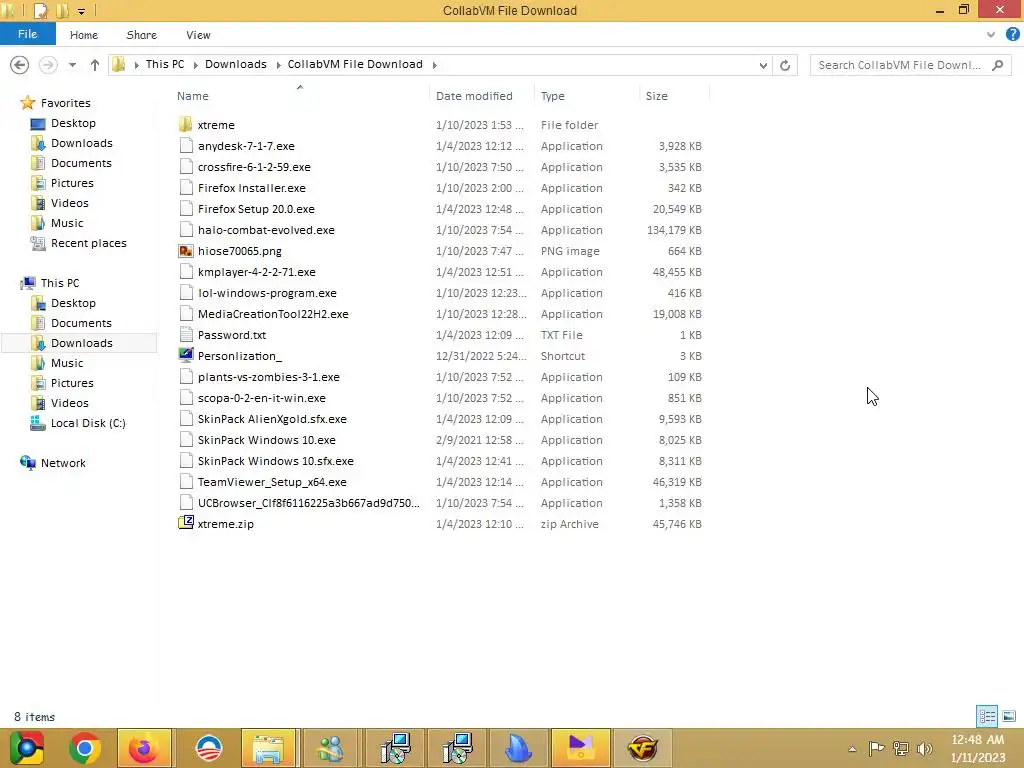Sort by the Type column header
This screenshot has width=1024, height=768.
tap(587, 96)
